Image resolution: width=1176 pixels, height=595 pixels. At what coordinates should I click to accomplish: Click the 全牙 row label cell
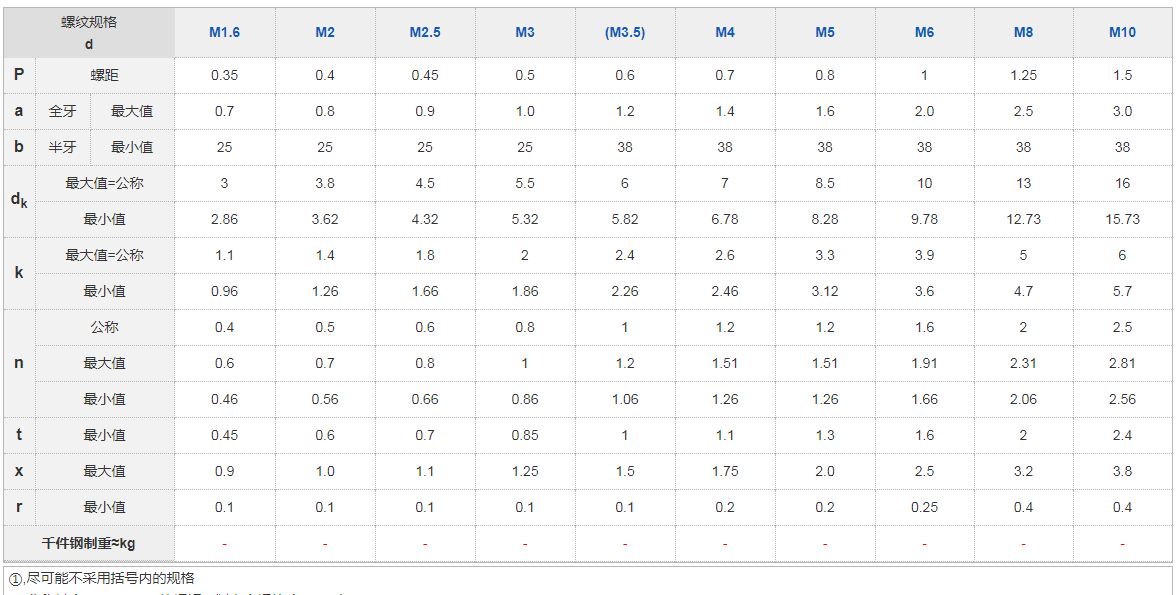62,111
